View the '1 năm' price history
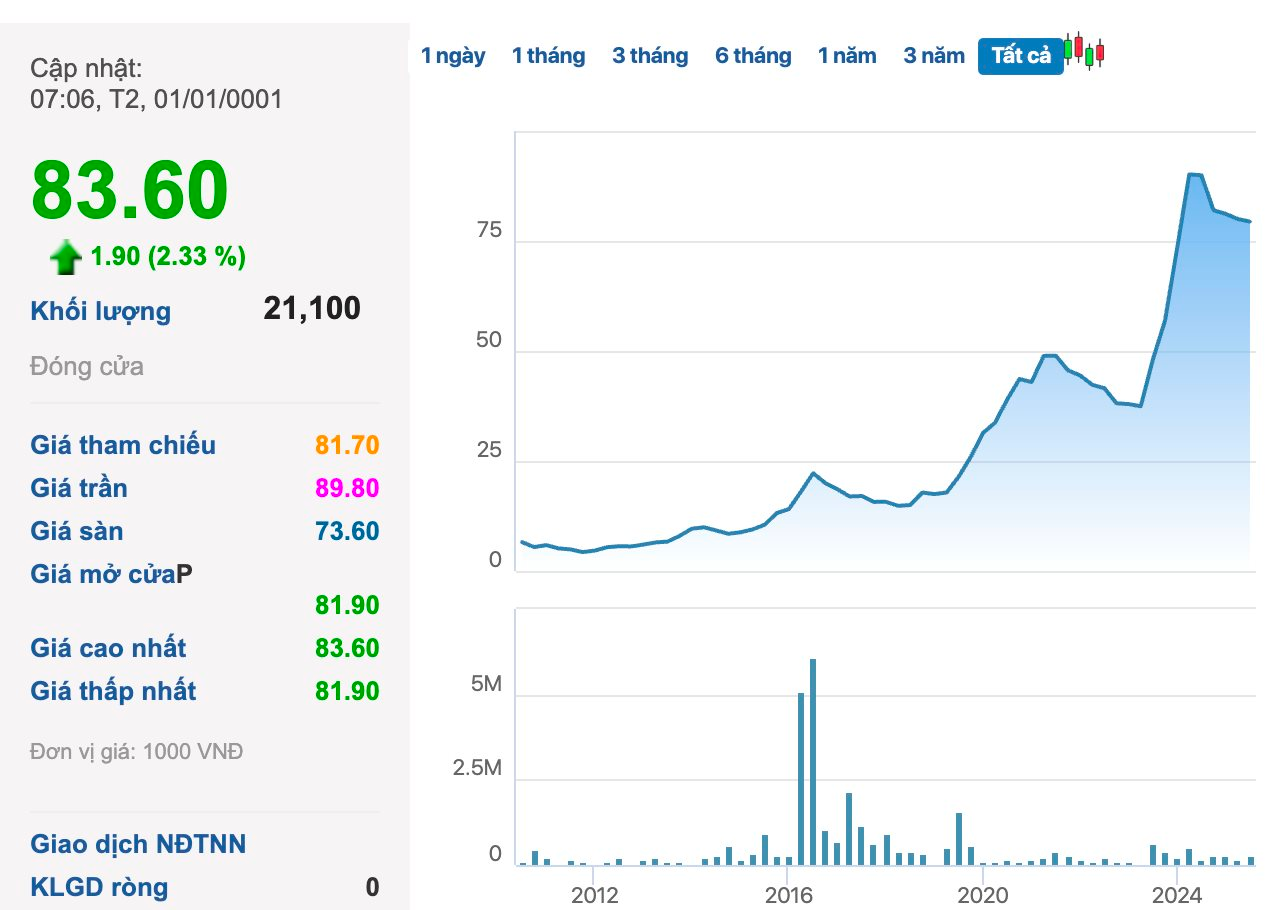 click(847, 56)
